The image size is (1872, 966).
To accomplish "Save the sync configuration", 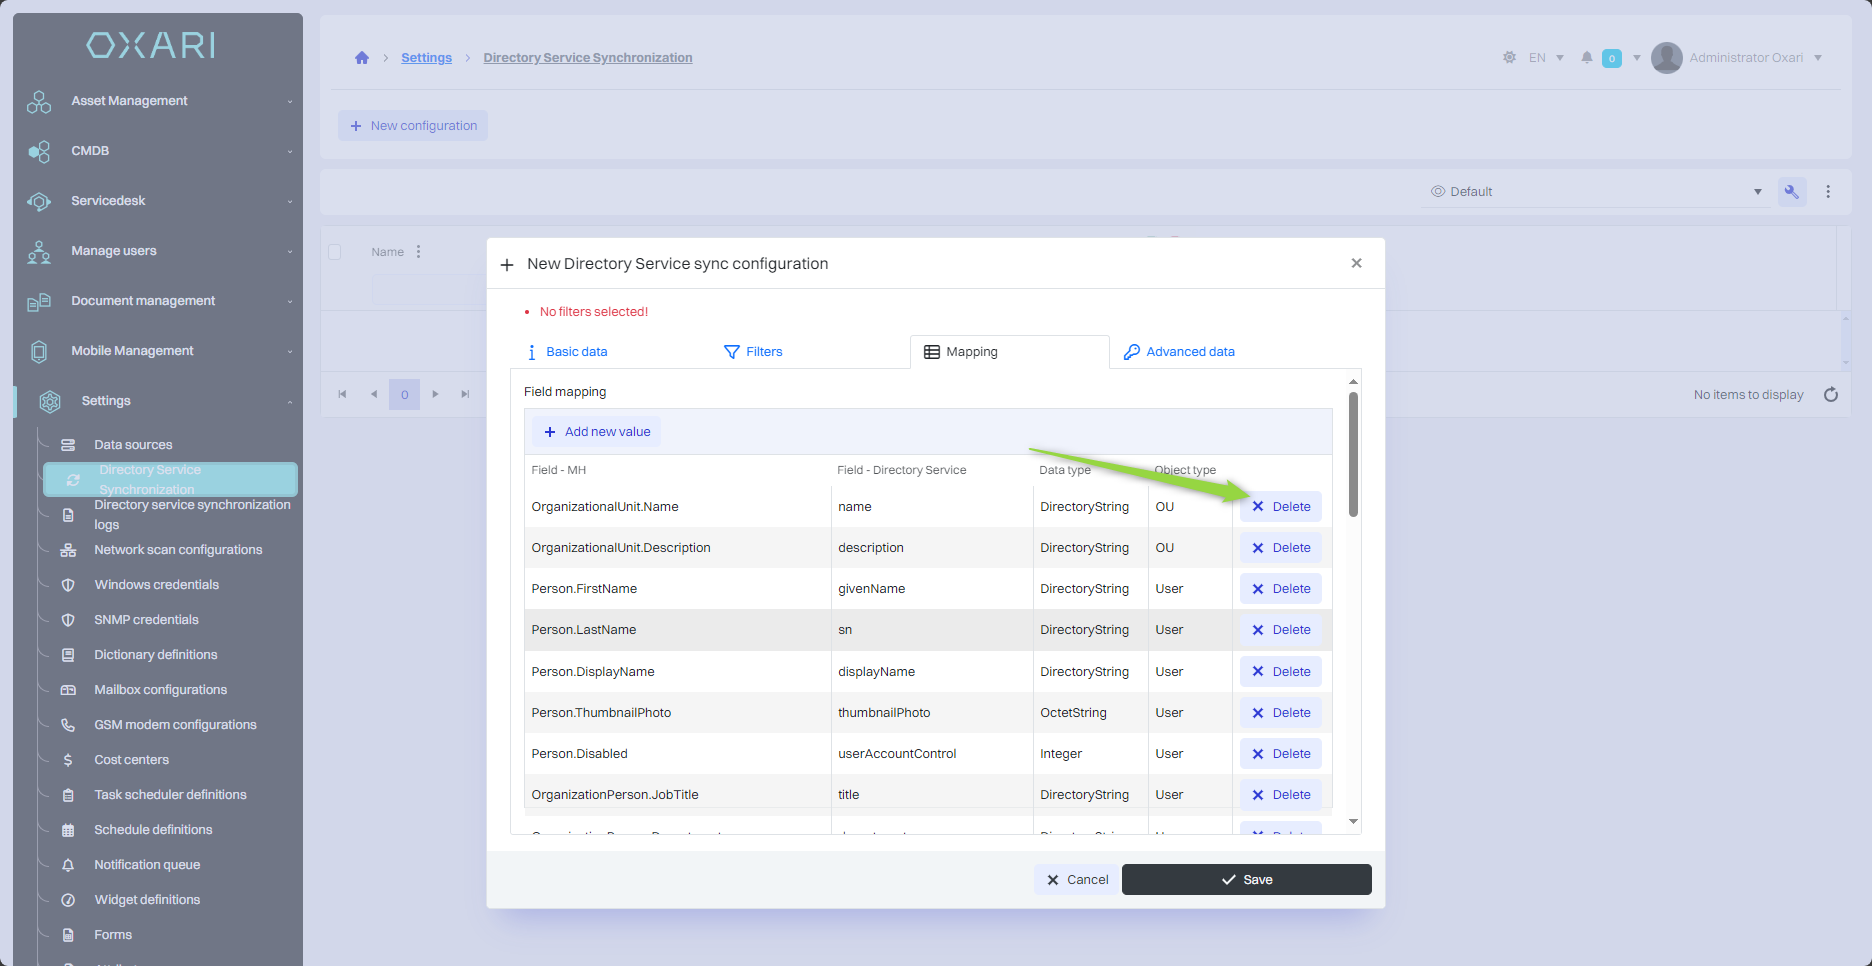I will 1246,880.
